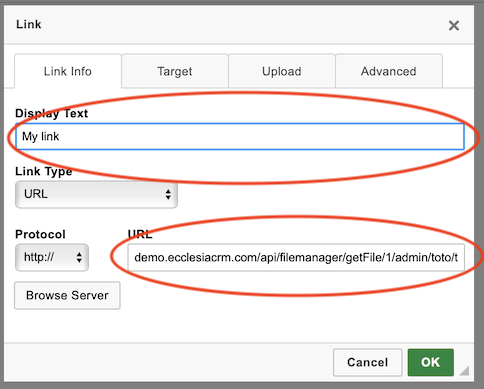
Task: Click the Link dialog title
Action: pos(29,24)
